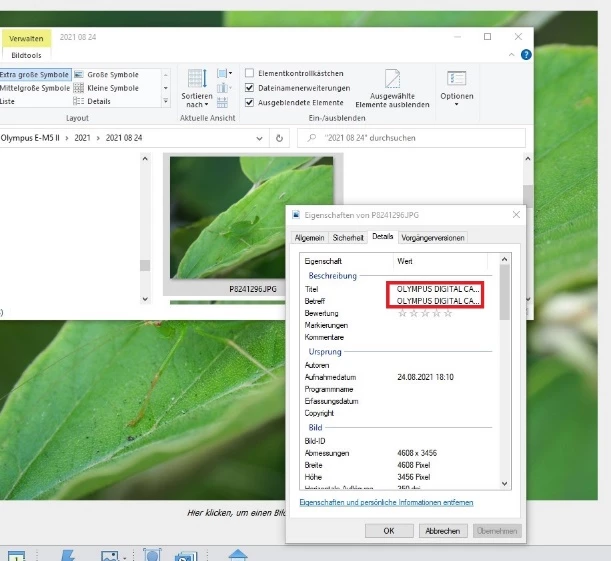The image size is (611, 561).
Task: Set Bewertung to five stars
Action: (x=448, y=313)
